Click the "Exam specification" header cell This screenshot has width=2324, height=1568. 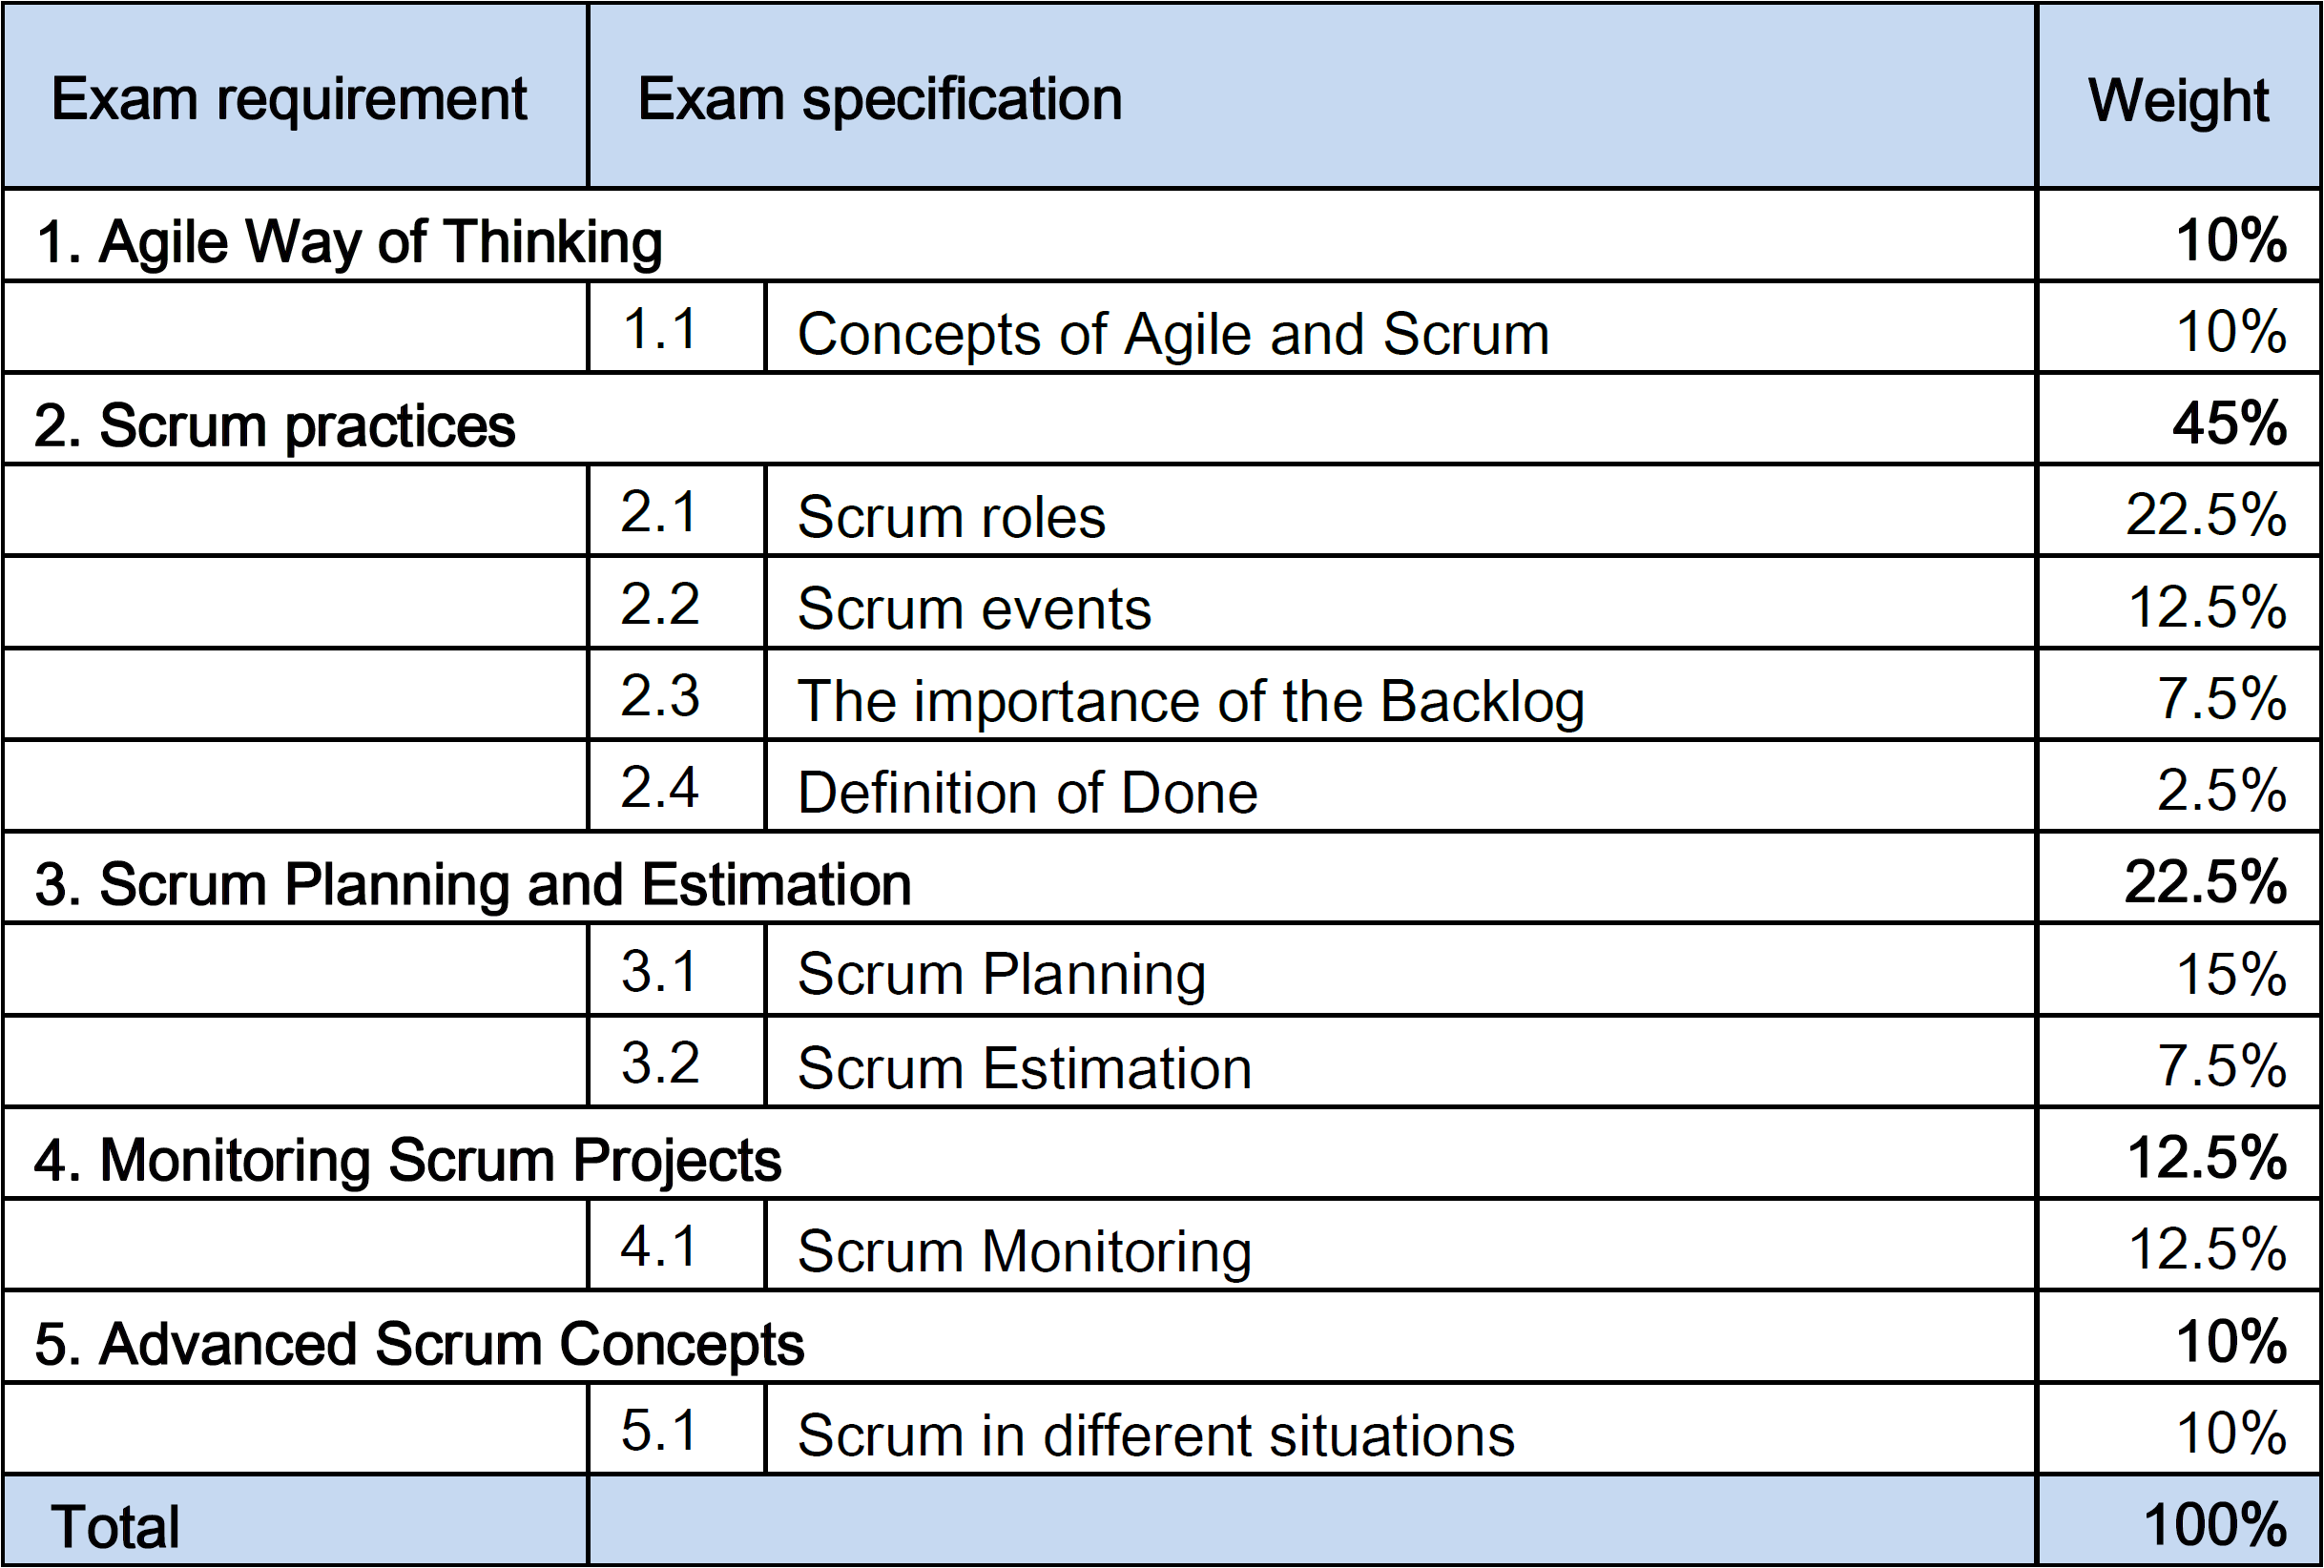1312,96
